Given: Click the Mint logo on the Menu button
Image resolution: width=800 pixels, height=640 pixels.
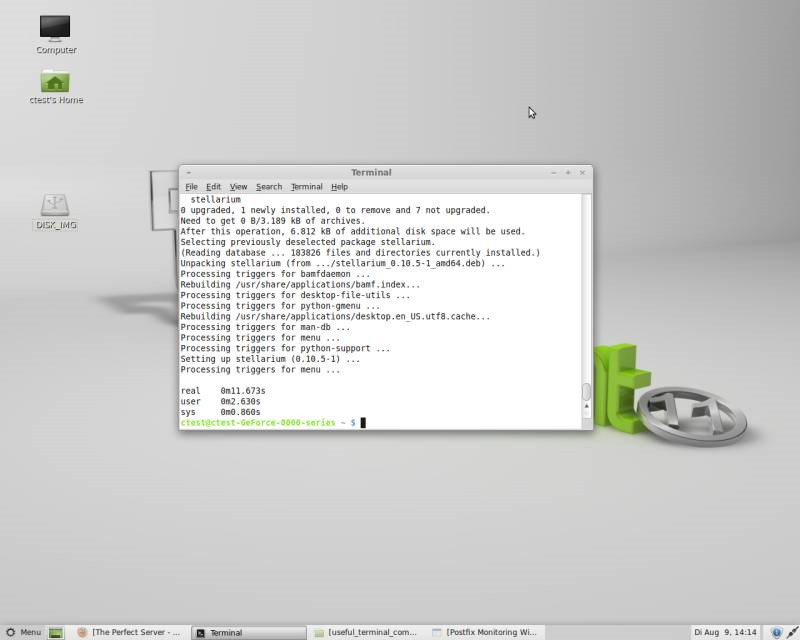Looking at the screenshot, I should (10, 632).
